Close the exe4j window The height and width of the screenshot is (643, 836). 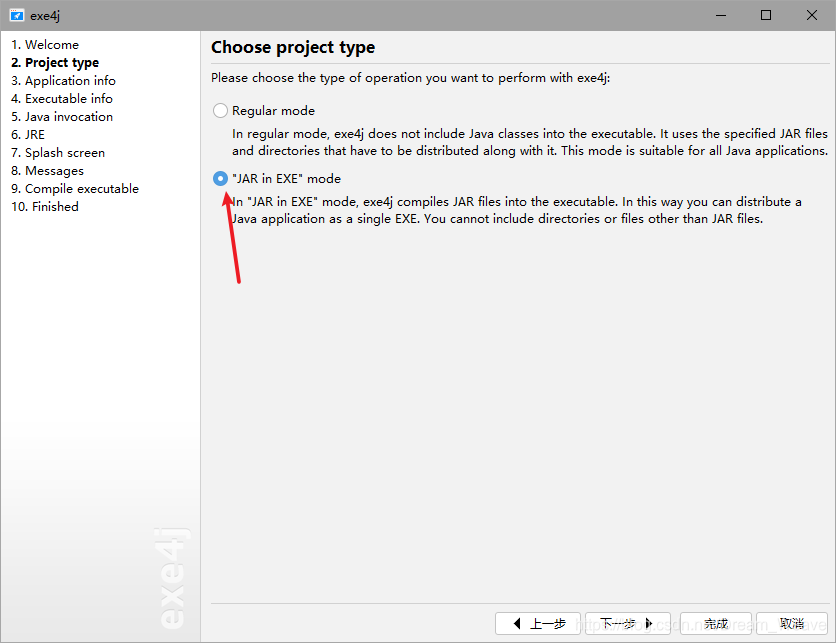pos(811,15)
